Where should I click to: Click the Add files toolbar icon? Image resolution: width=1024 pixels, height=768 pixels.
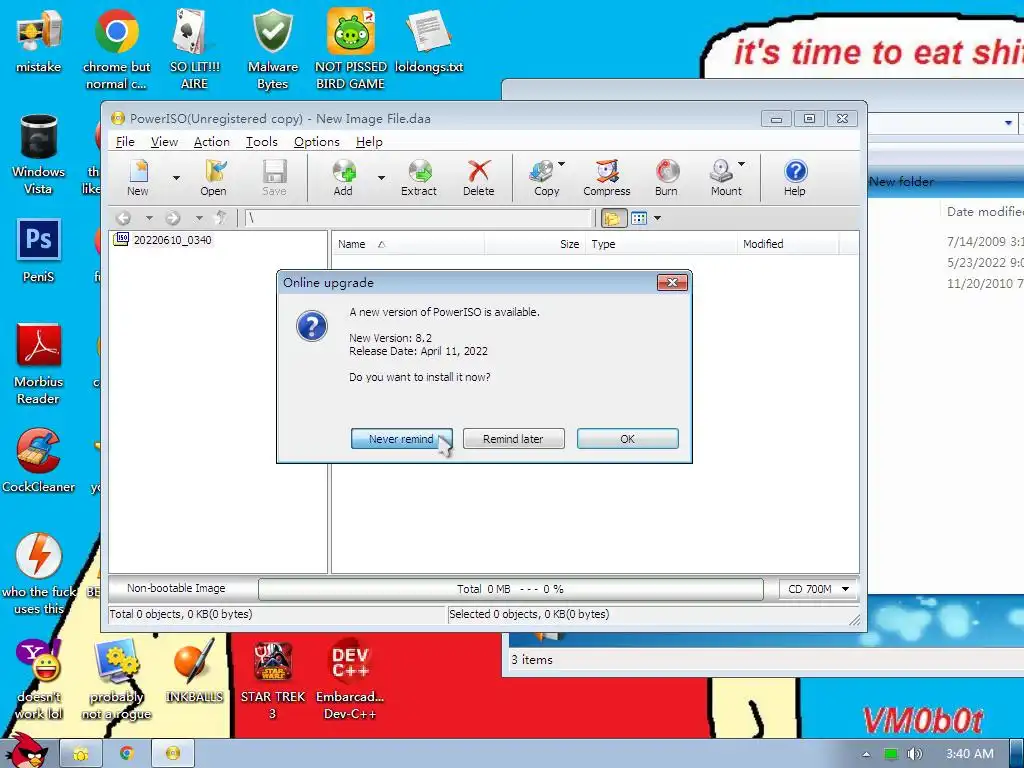(x=344, y=177)
